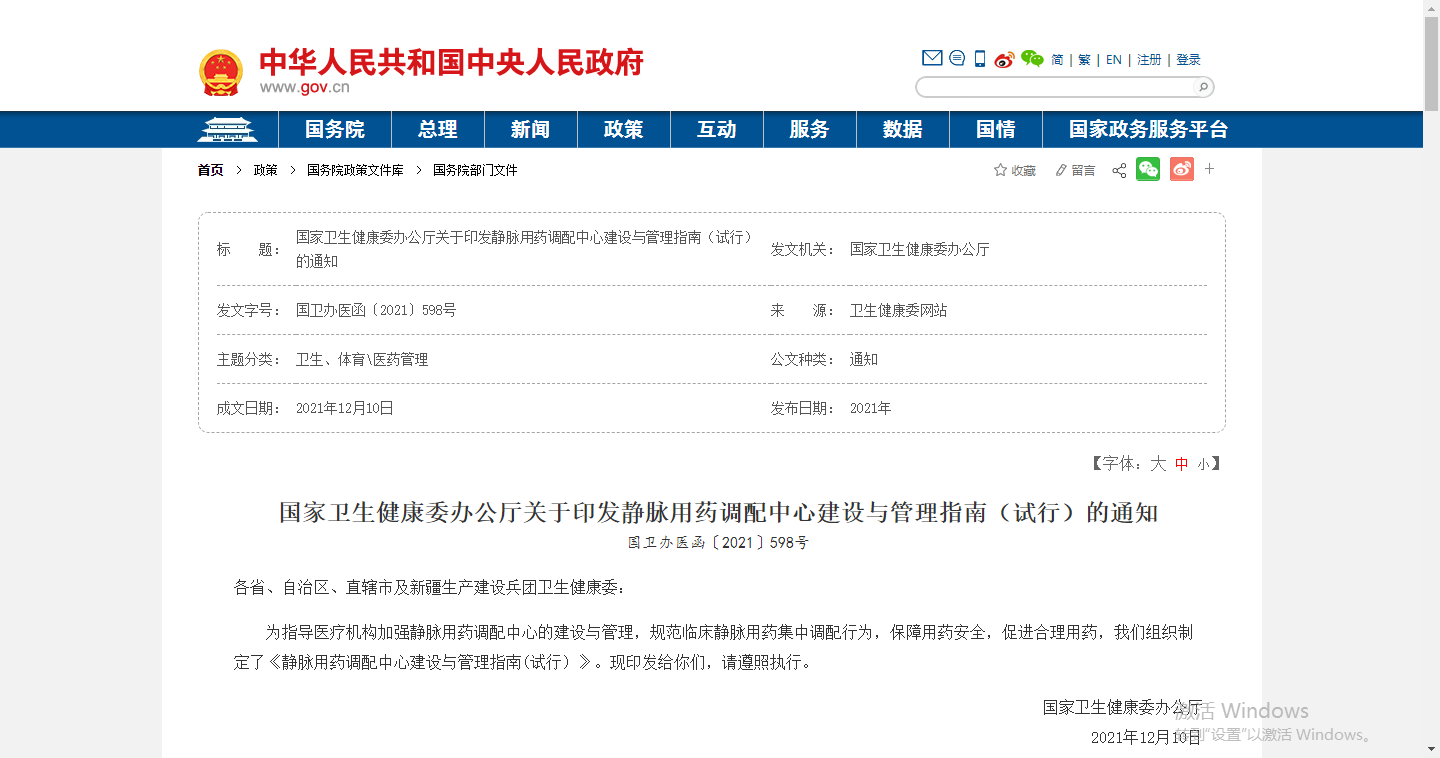Click the share network icon
The image size is (1440, 758).
[1119, 171]
